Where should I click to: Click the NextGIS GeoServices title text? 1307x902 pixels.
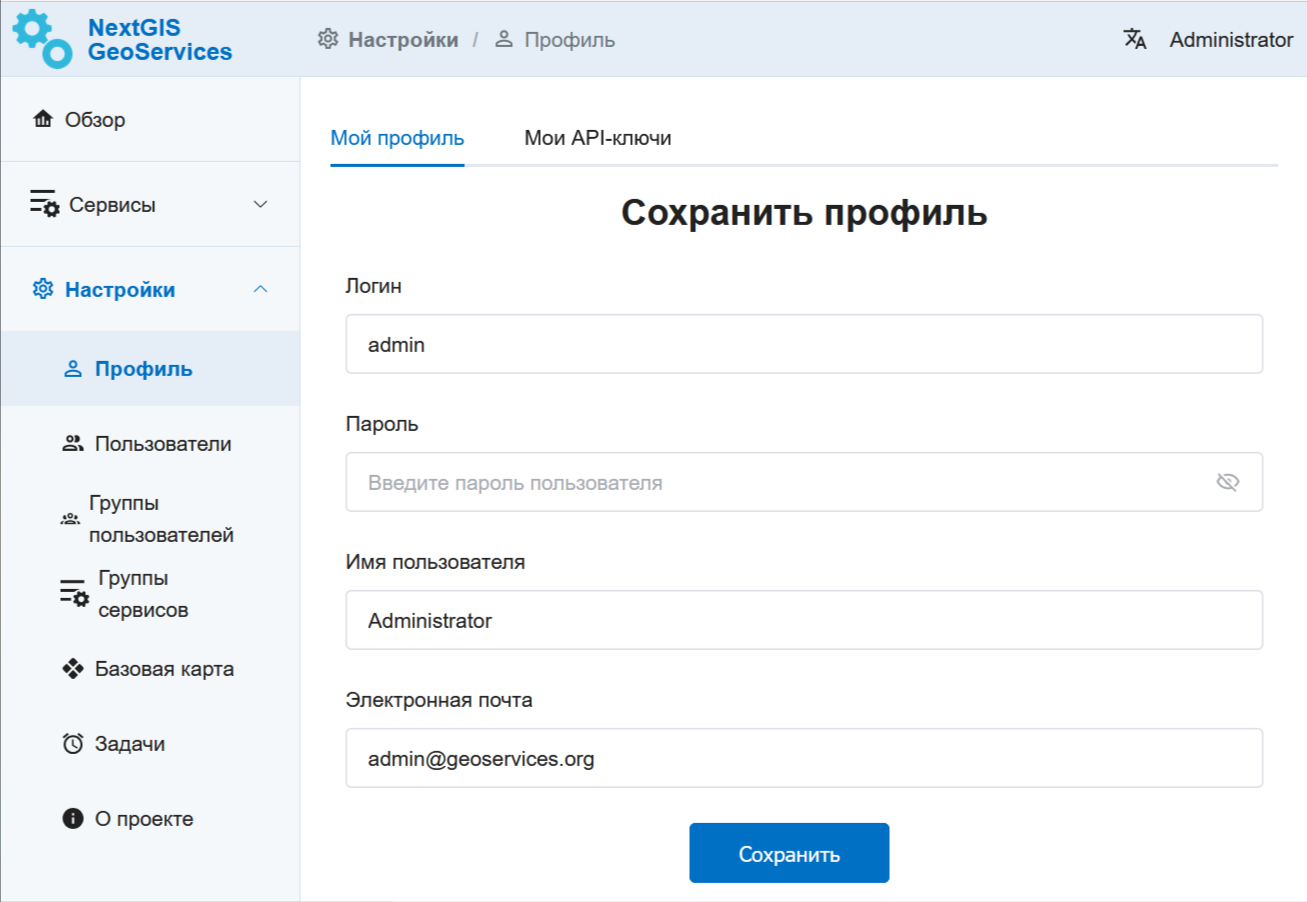coord(160,40)
